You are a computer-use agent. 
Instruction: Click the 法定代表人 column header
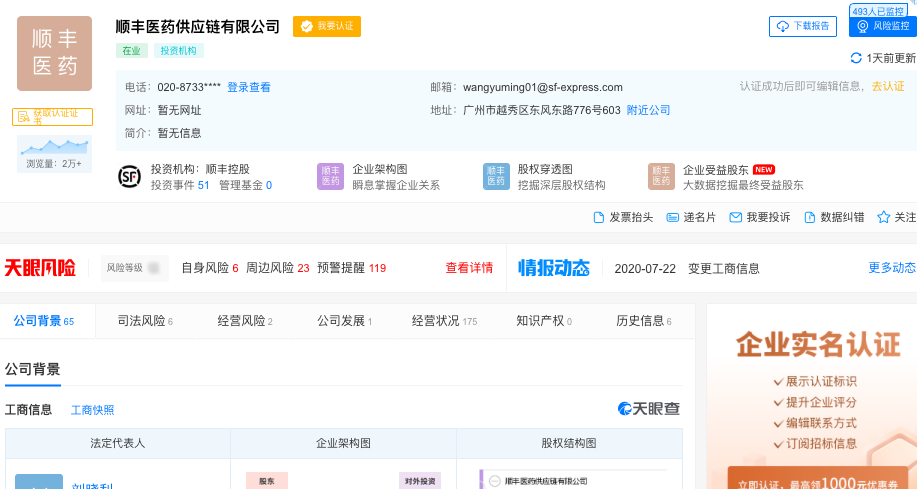[118, 443]
